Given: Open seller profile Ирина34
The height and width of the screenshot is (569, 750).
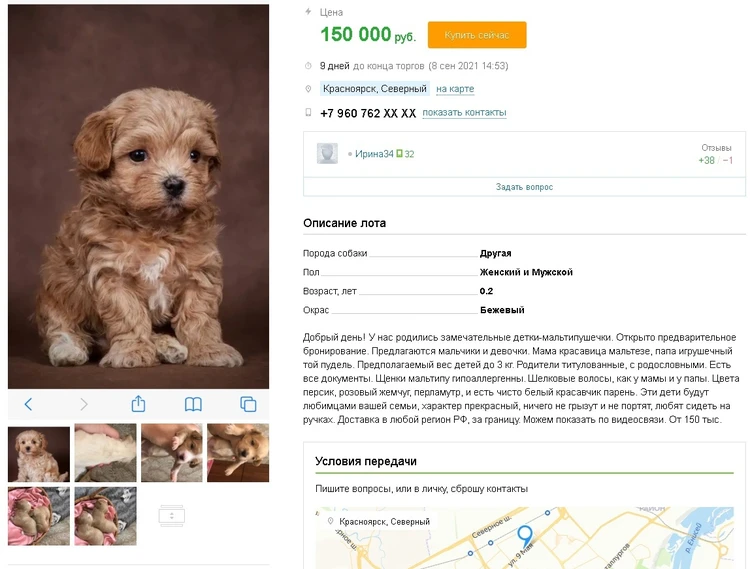Looking at the screenshot, I should (374, 154).
